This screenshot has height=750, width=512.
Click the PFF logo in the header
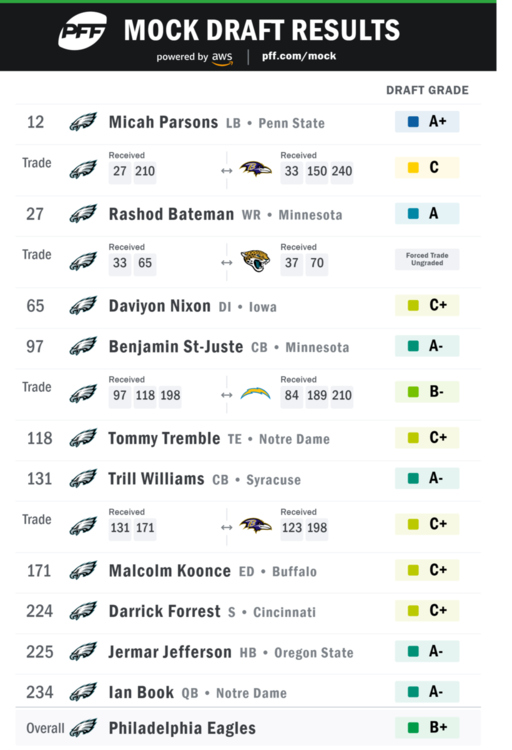82,31
